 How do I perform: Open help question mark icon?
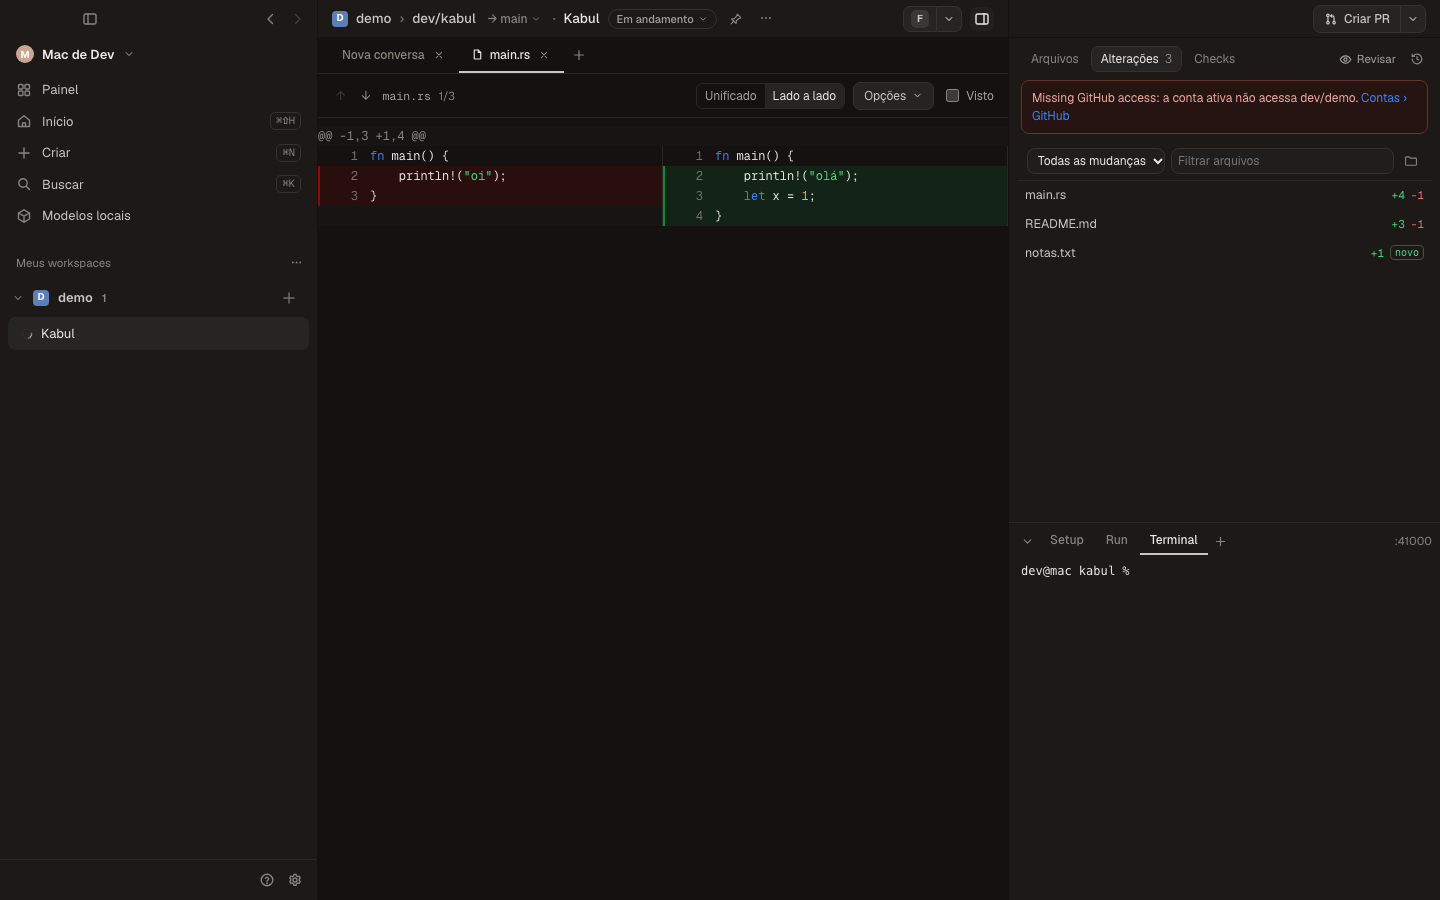point(267,880)
